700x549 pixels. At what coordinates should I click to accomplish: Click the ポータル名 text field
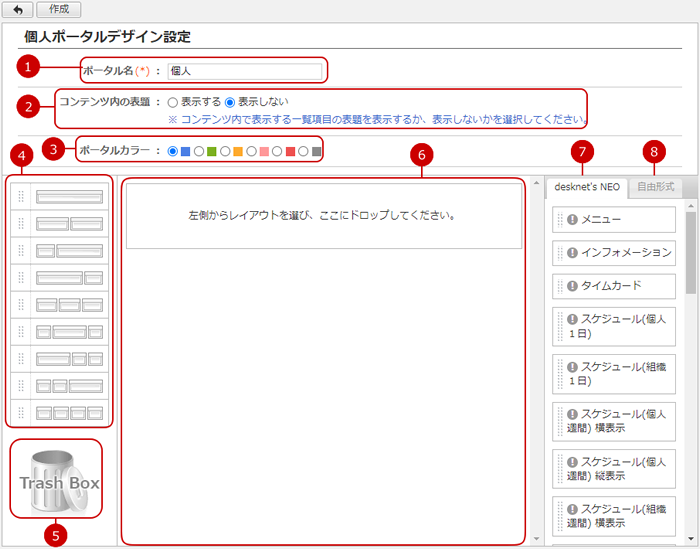pyautogui.click(x=245, y=71)
